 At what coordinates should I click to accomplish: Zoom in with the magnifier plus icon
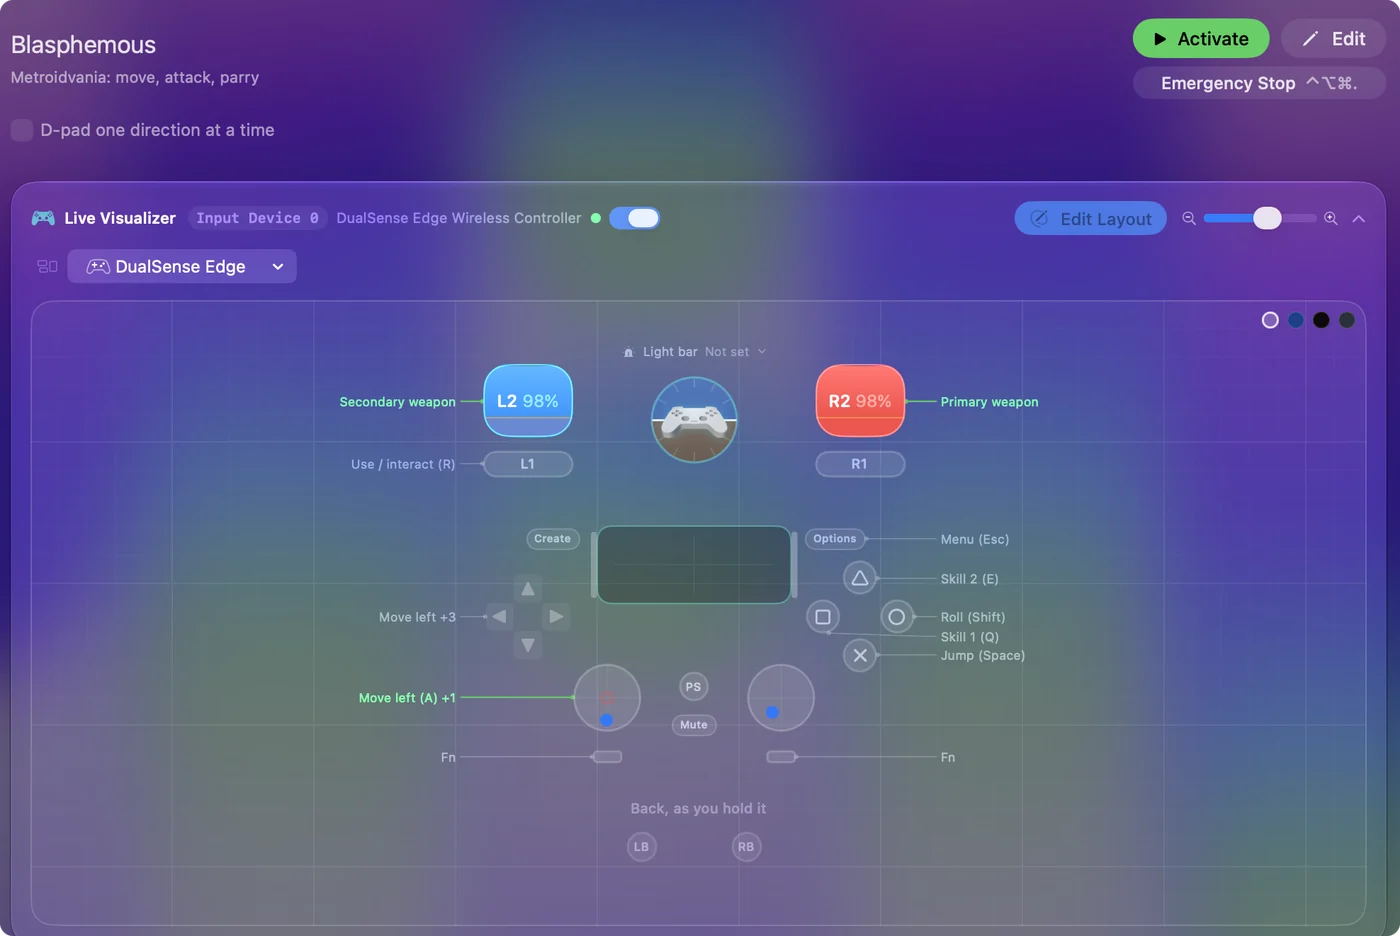[x=1331, y=218]
